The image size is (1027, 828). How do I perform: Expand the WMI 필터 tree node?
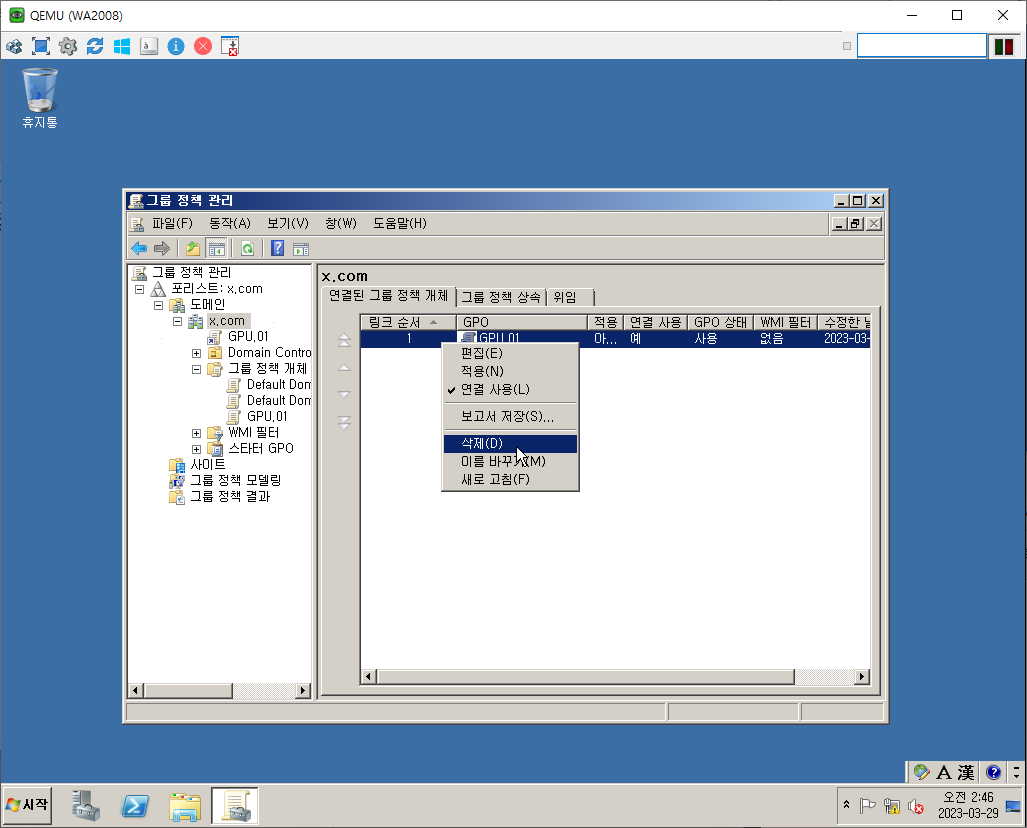[x=196, y=433]
